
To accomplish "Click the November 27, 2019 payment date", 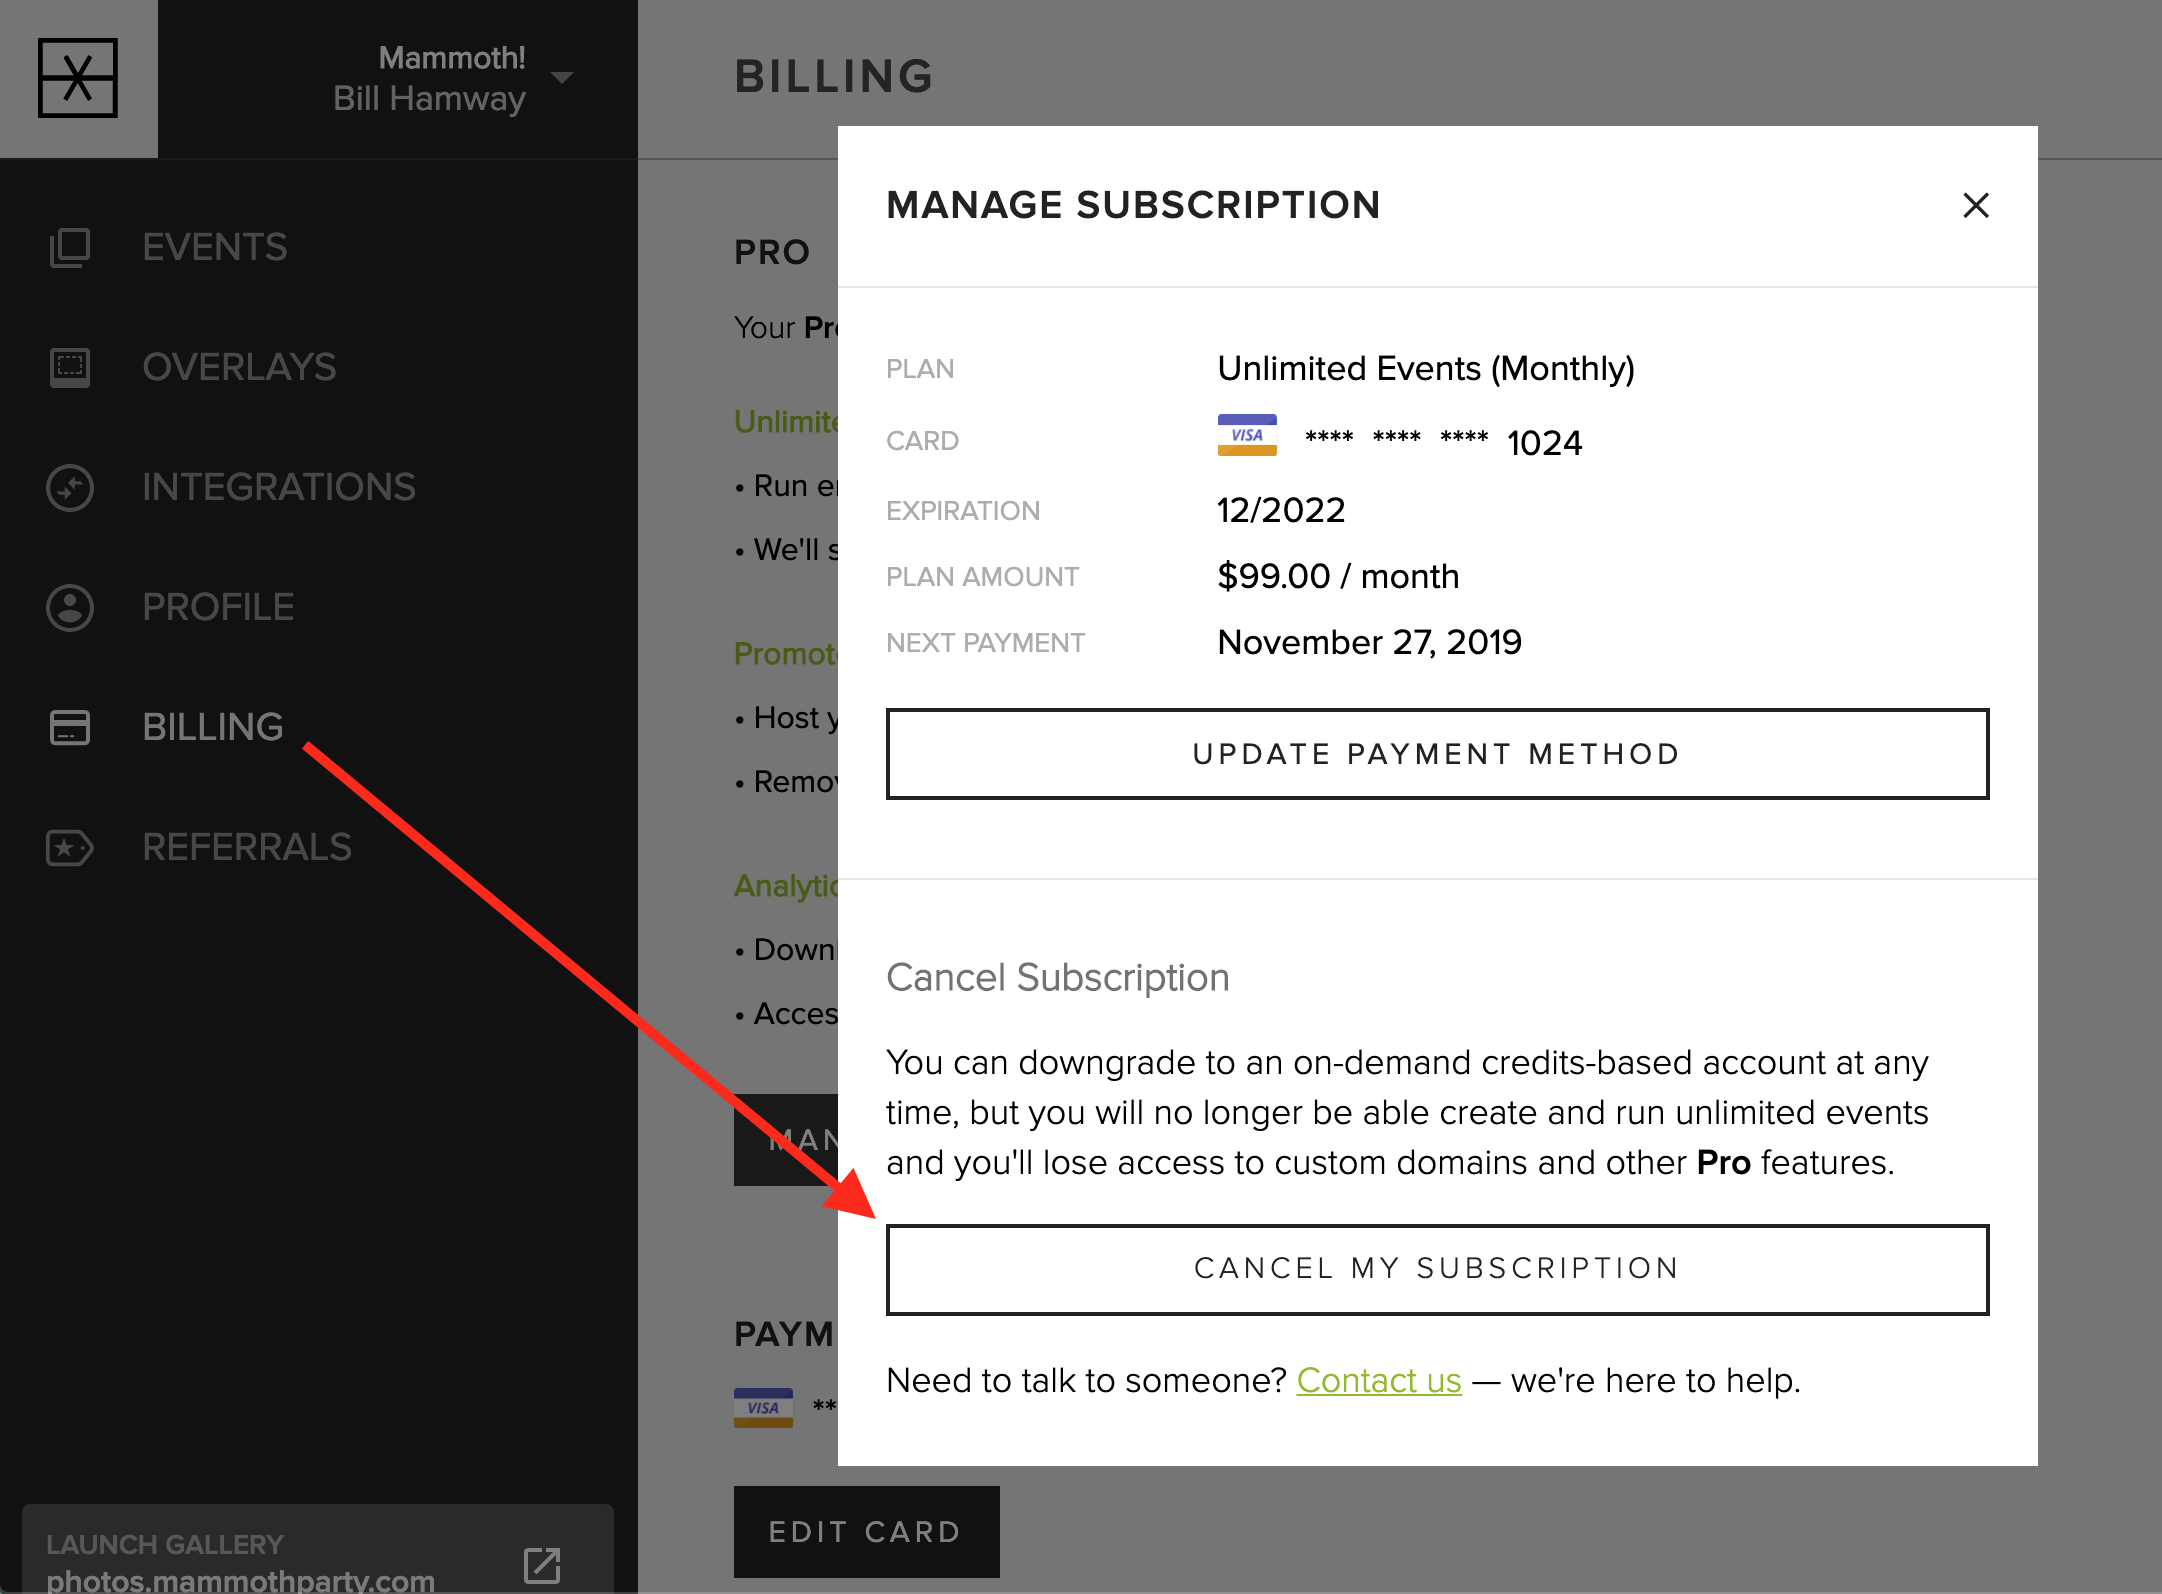I will pos(1369,642).
